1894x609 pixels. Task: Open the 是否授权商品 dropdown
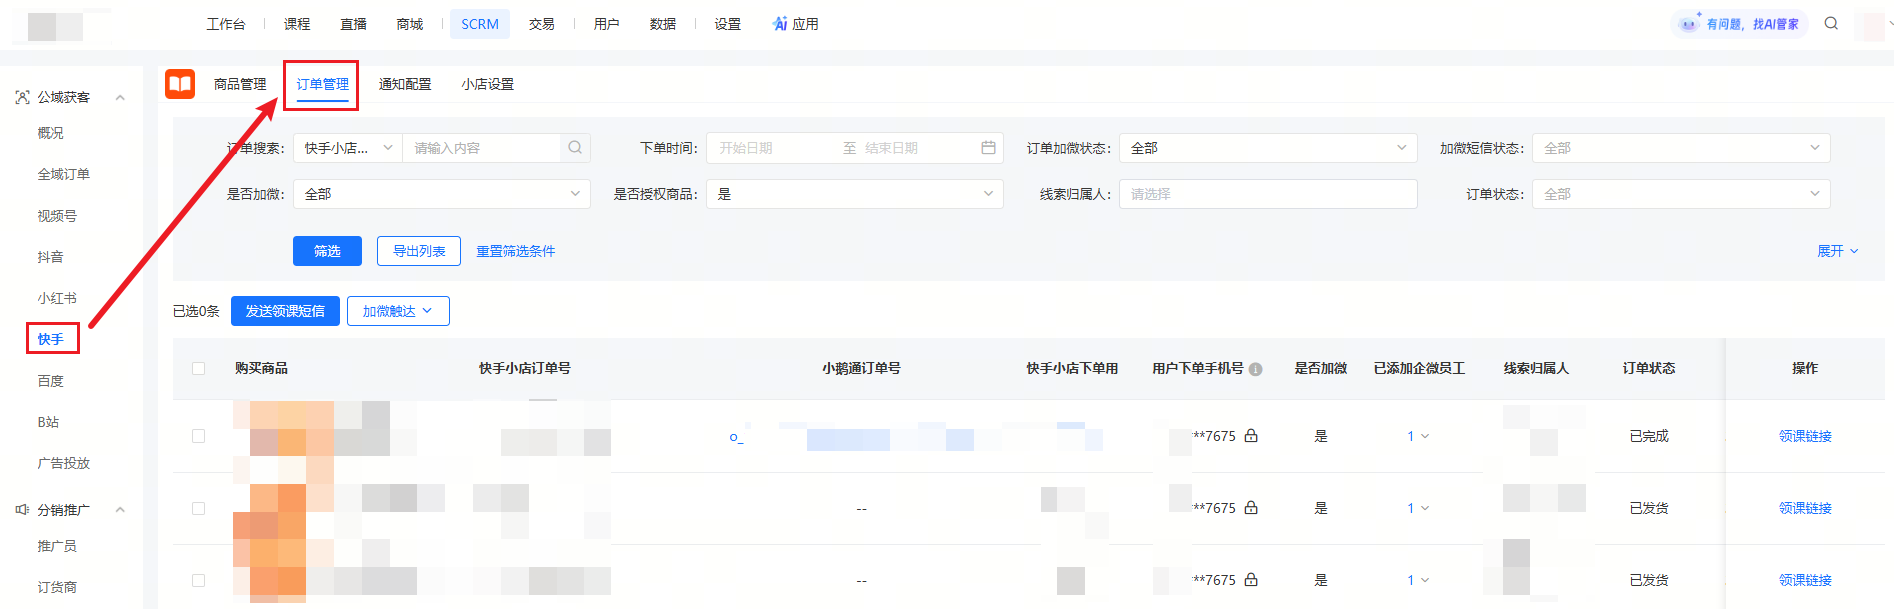tap(855, 194)
